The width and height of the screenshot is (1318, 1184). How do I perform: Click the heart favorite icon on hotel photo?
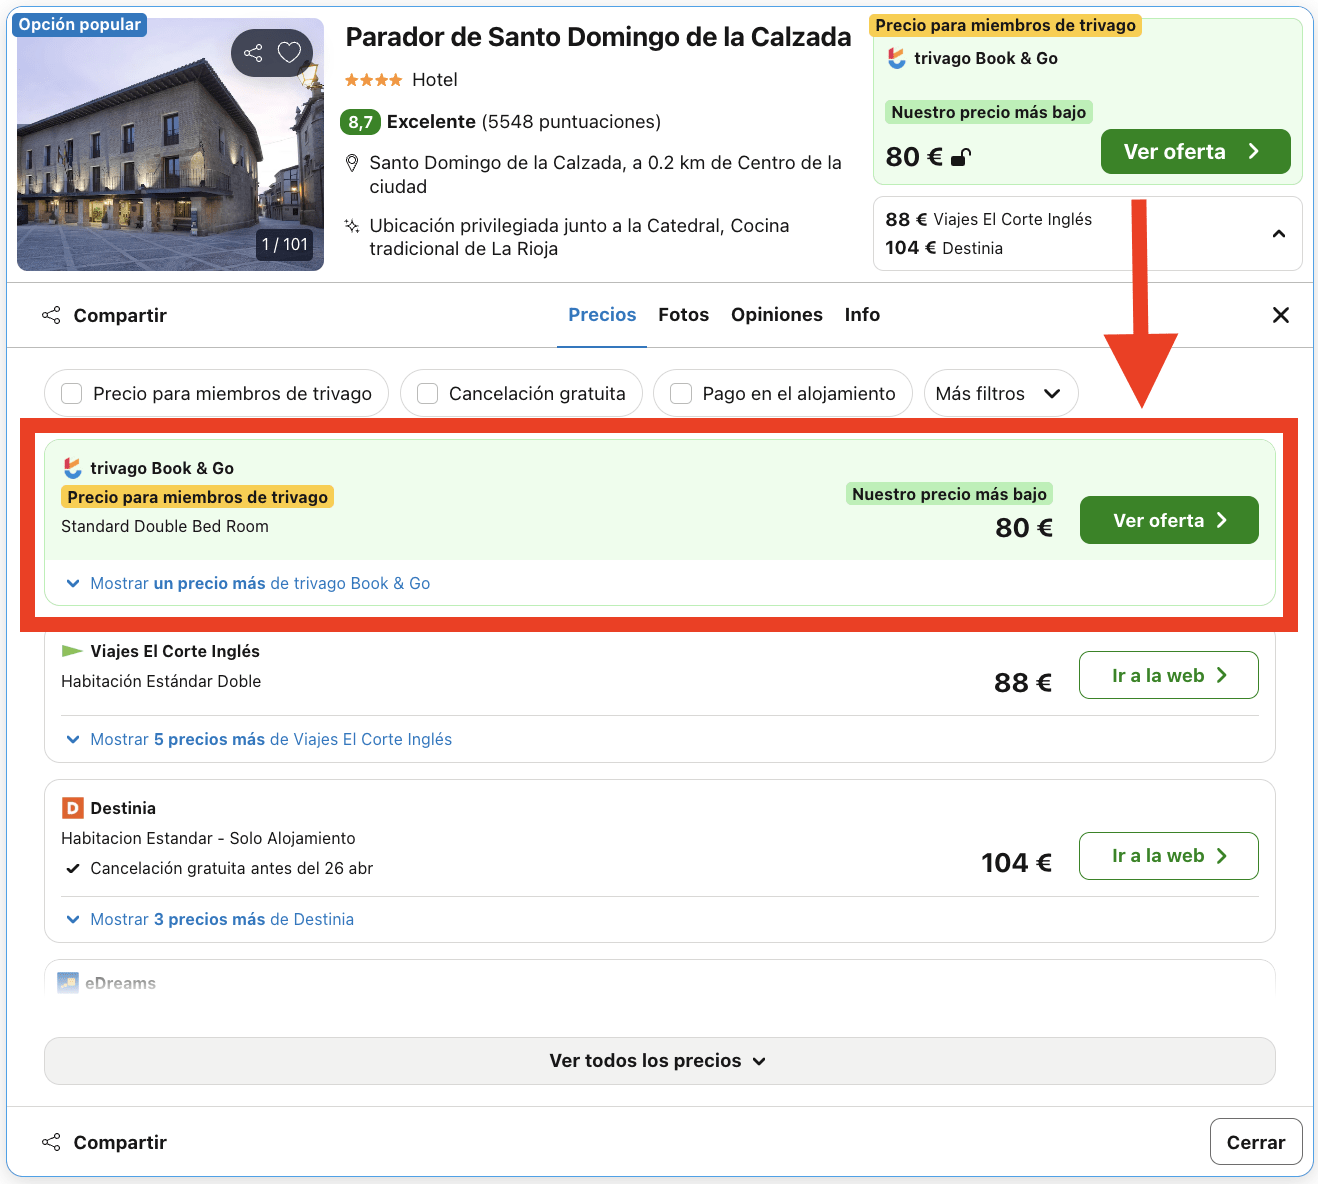point(289,52)
